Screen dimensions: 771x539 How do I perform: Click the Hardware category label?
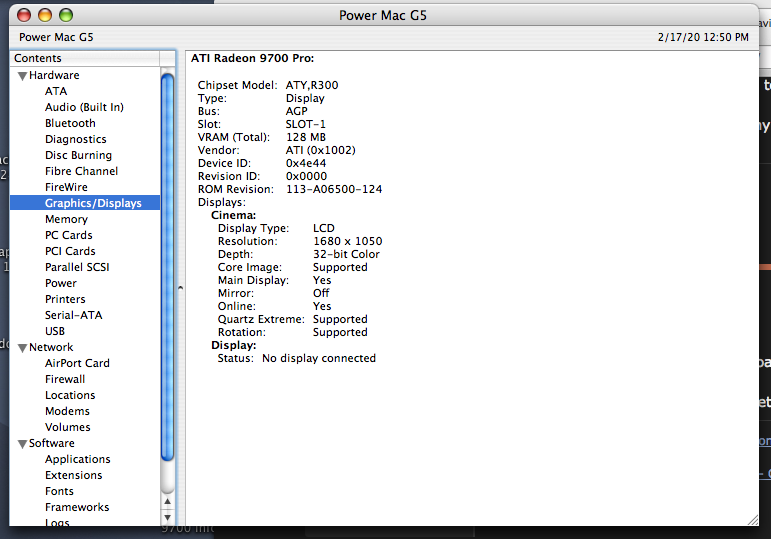tap(54, 75)
